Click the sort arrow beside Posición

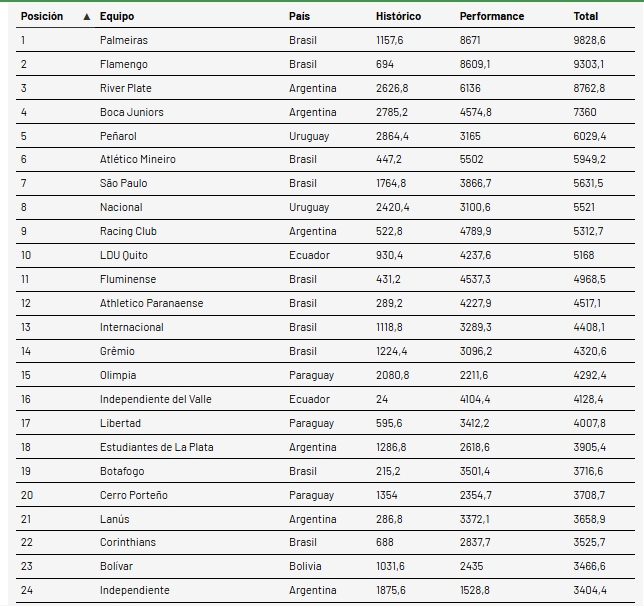[x=86, y=17]
